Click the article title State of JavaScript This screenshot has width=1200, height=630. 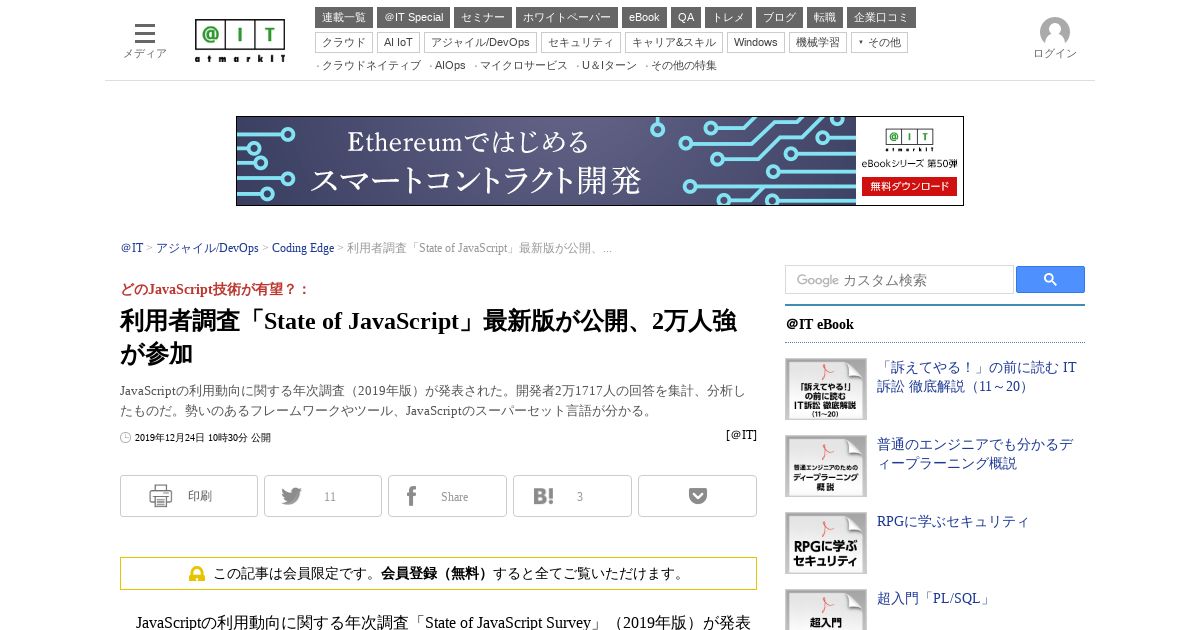428,337
